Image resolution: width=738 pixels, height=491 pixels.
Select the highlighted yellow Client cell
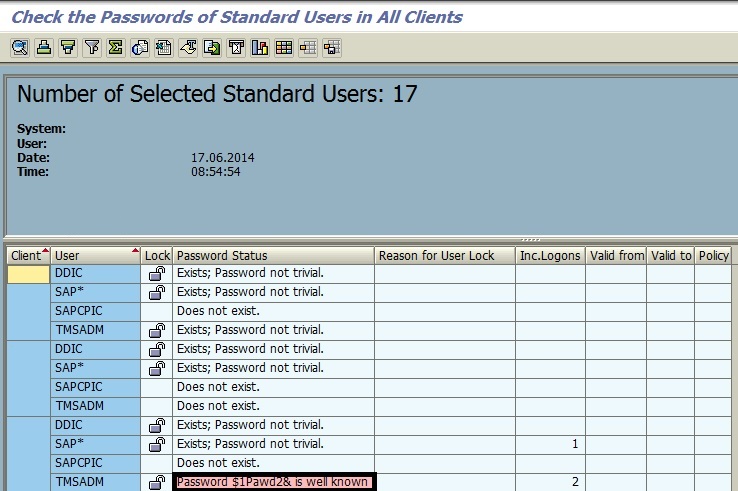[x=29, y=274]
